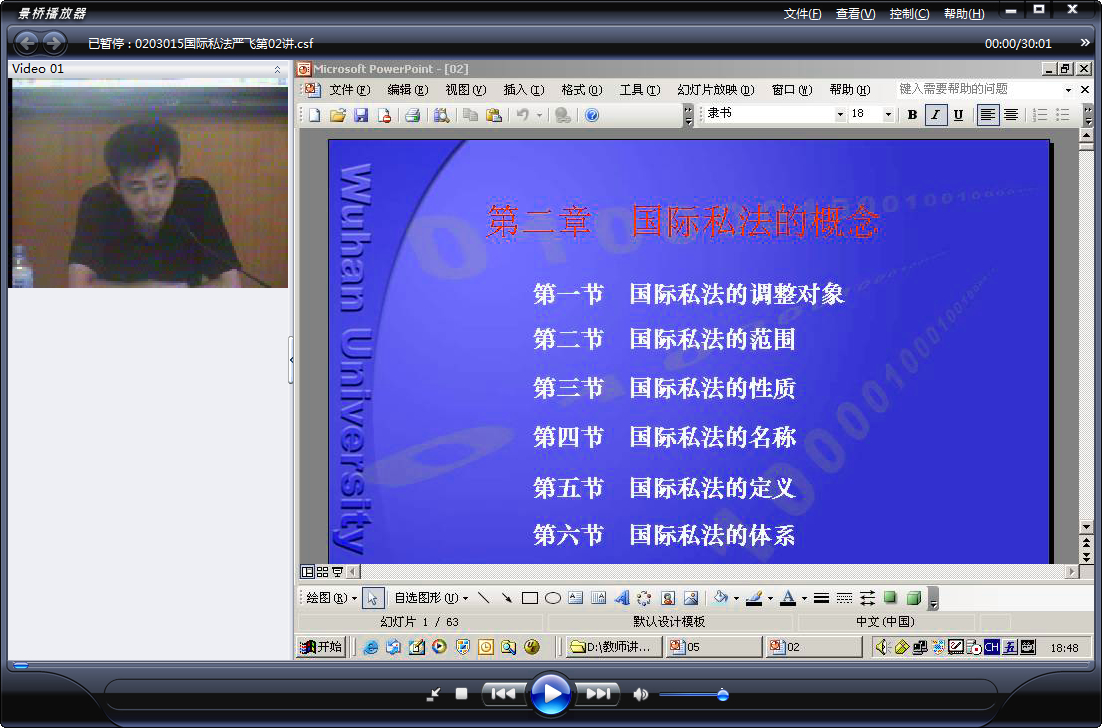Screen dimensions: 1102x728
Task: Click the Save floppy disk icon
Action: click(x=361, y=115)
